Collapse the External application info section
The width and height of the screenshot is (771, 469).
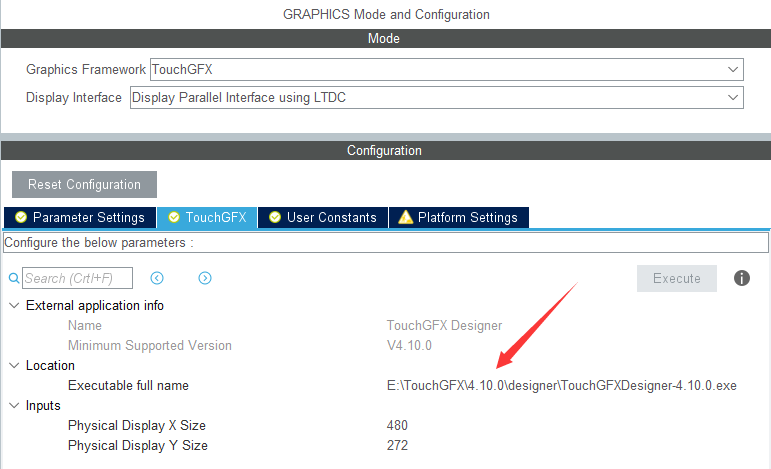point(14,305)
